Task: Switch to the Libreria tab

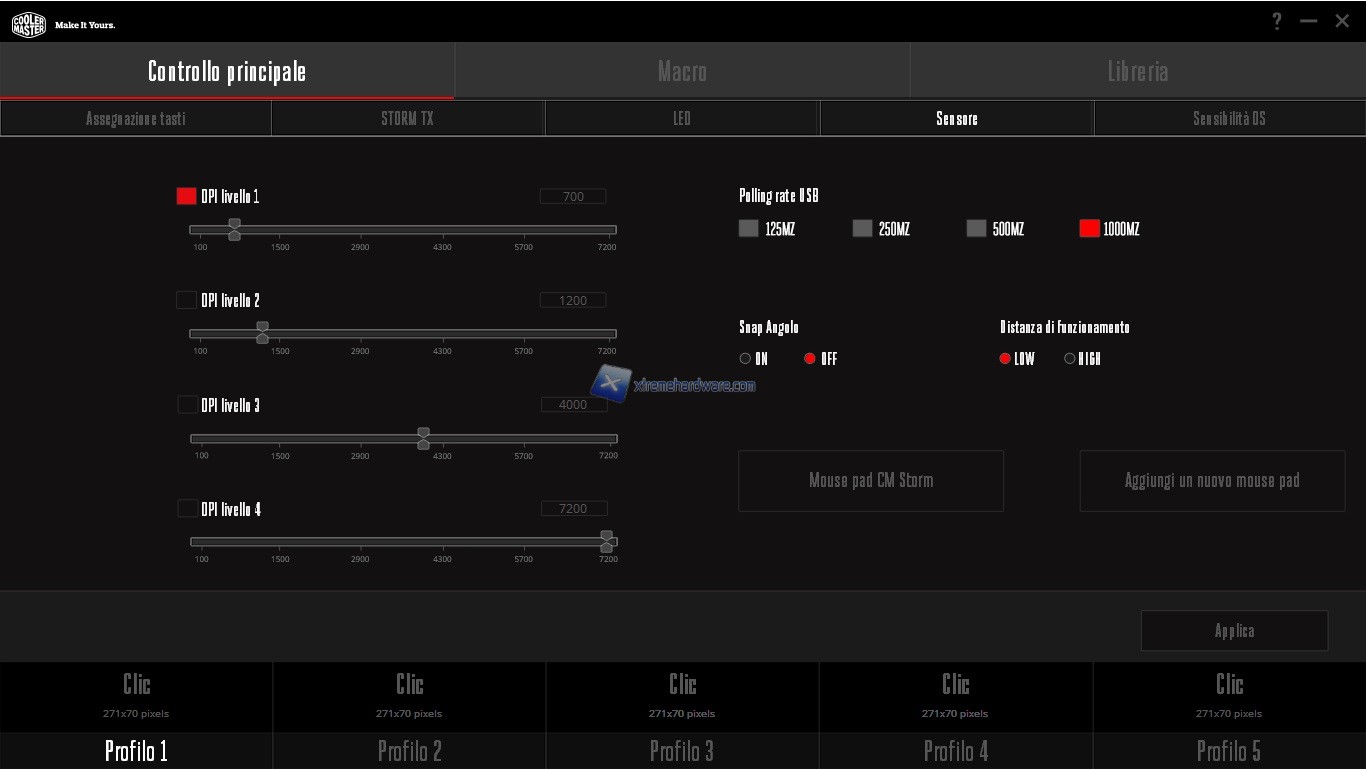Action: pos(1137,71)
